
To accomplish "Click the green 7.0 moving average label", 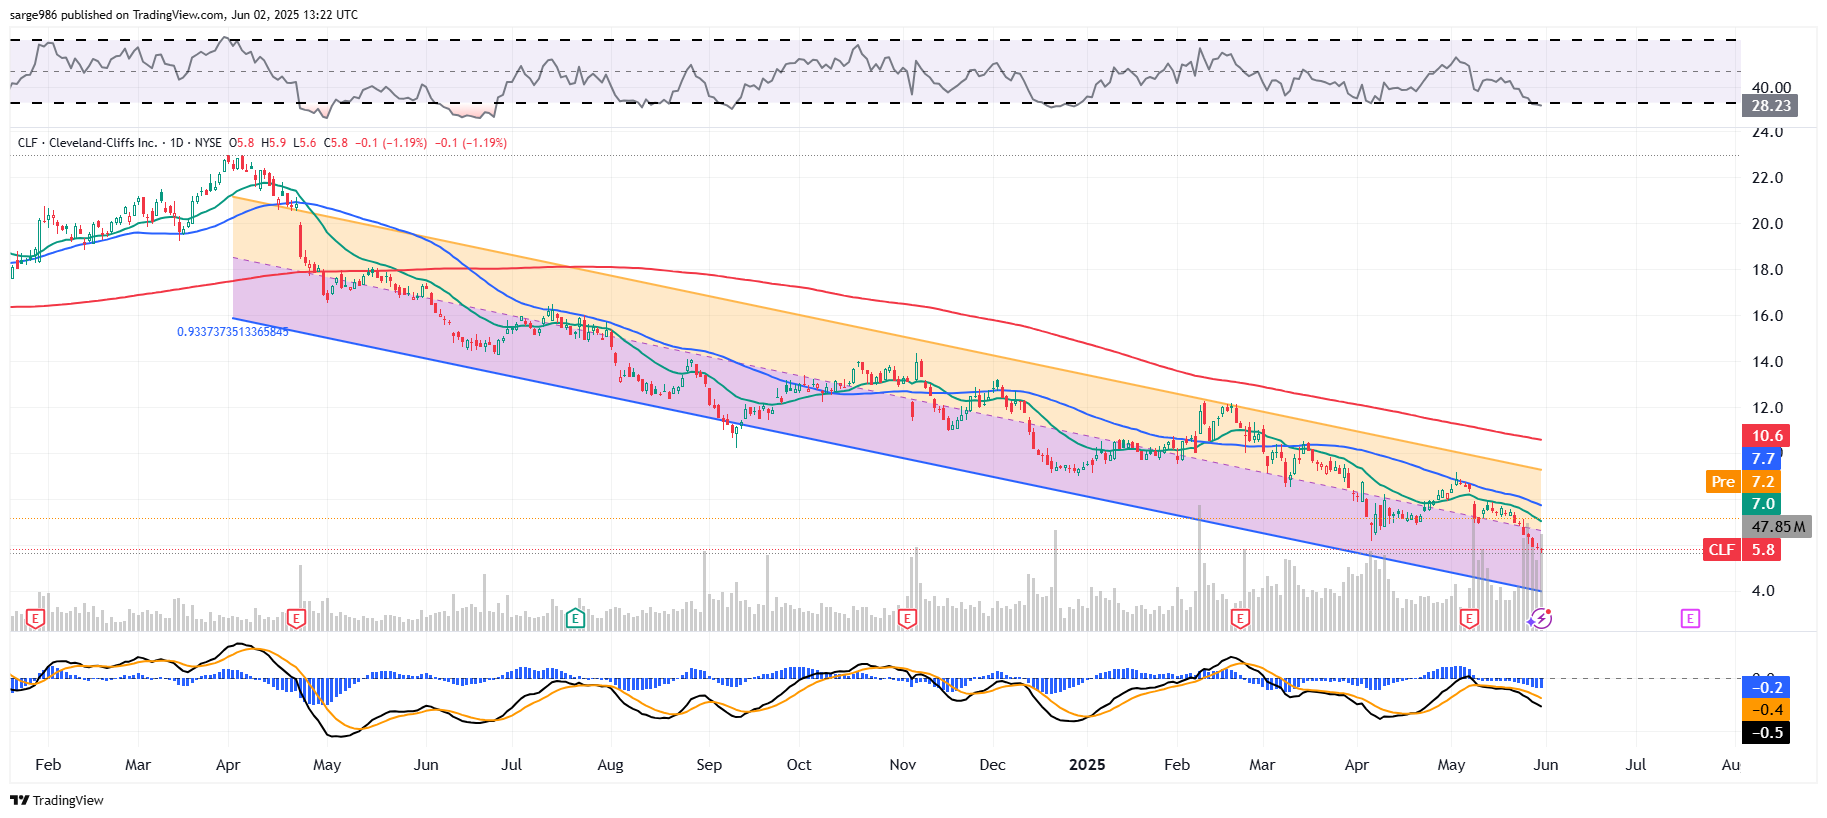I will [1763, 504].
